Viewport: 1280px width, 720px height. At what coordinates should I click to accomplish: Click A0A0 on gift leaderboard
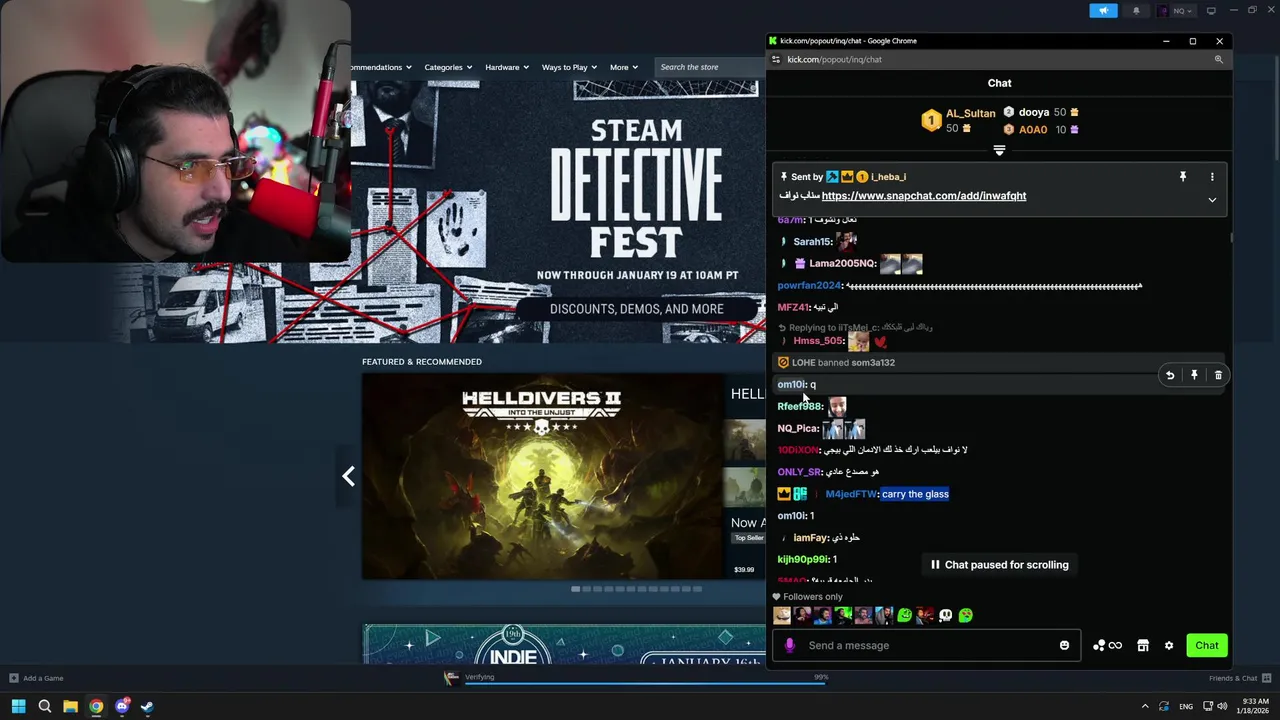[1033, 130]
